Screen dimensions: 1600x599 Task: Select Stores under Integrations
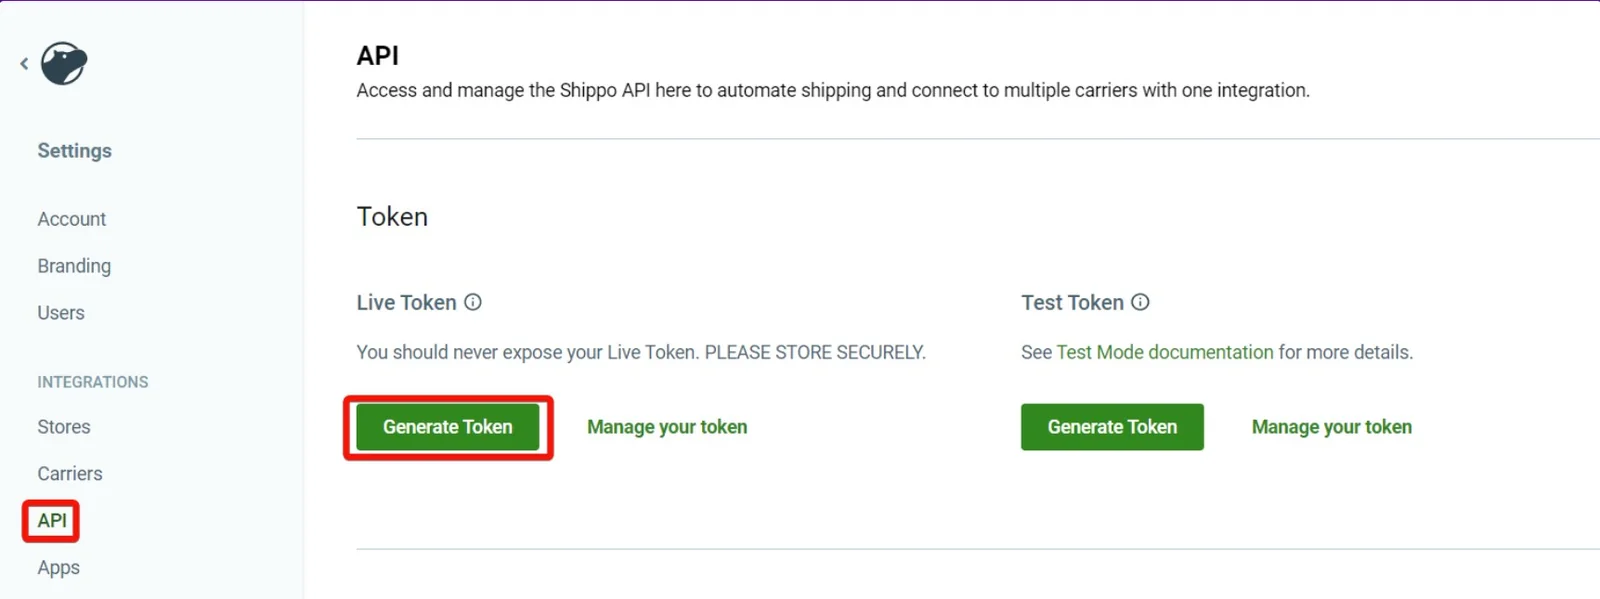coord(64,427)
